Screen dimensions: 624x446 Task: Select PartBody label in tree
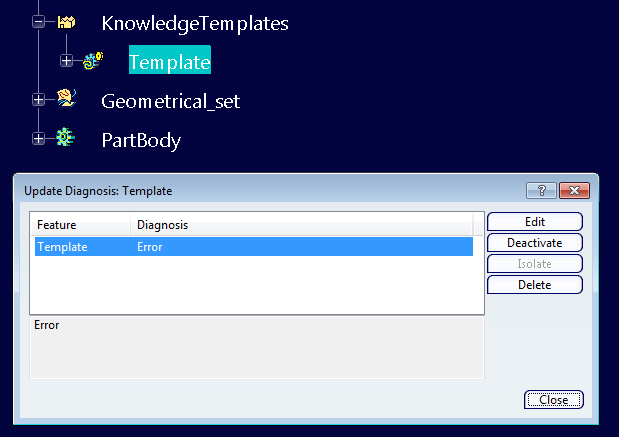click(x=141, y=140)
